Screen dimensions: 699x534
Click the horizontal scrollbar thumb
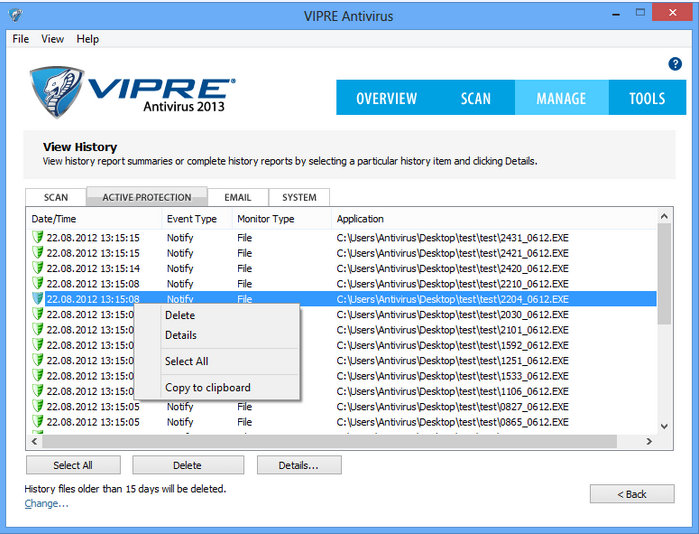point(329,441)
